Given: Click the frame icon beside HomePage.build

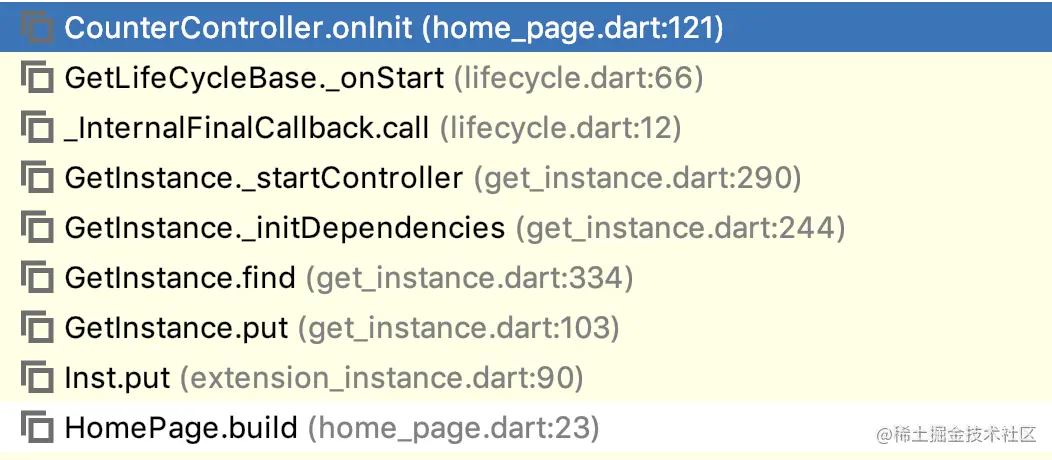Looking at the screenshot, I should 37,428.
